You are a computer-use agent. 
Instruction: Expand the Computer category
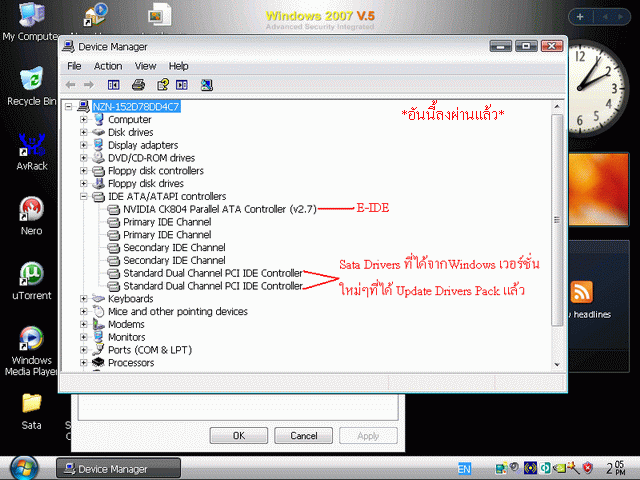(x=84, y=120)
